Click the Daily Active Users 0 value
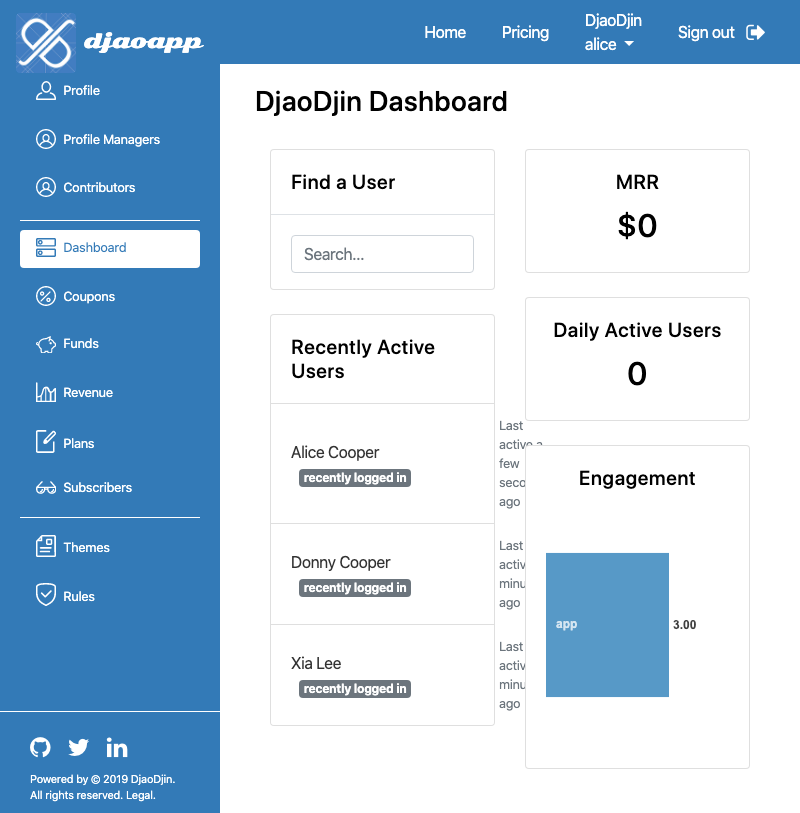The image size is (800, 813). [637, 373]
